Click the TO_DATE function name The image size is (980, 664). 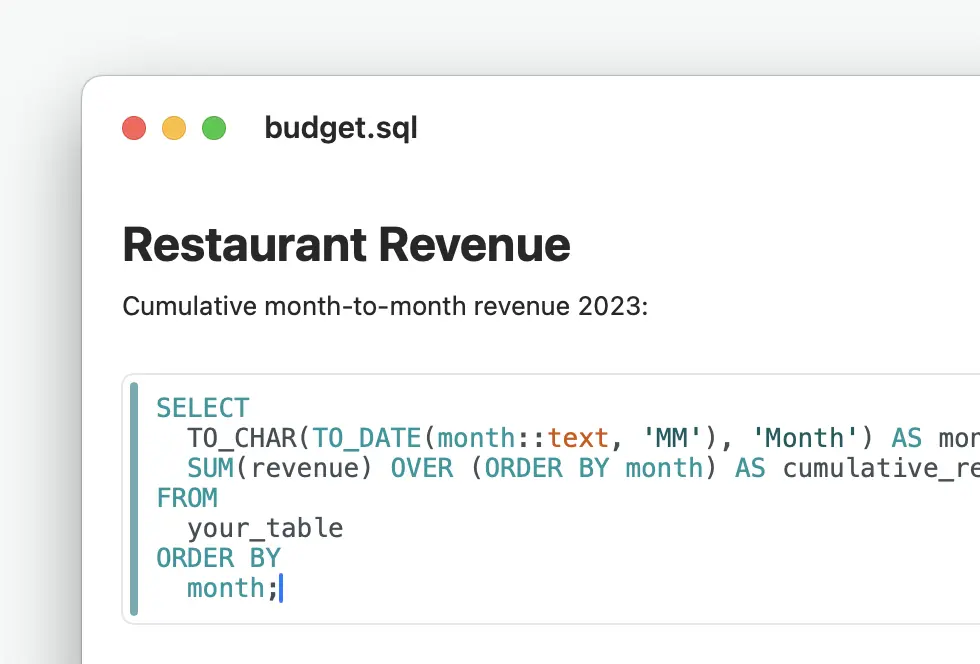point(357,438)
